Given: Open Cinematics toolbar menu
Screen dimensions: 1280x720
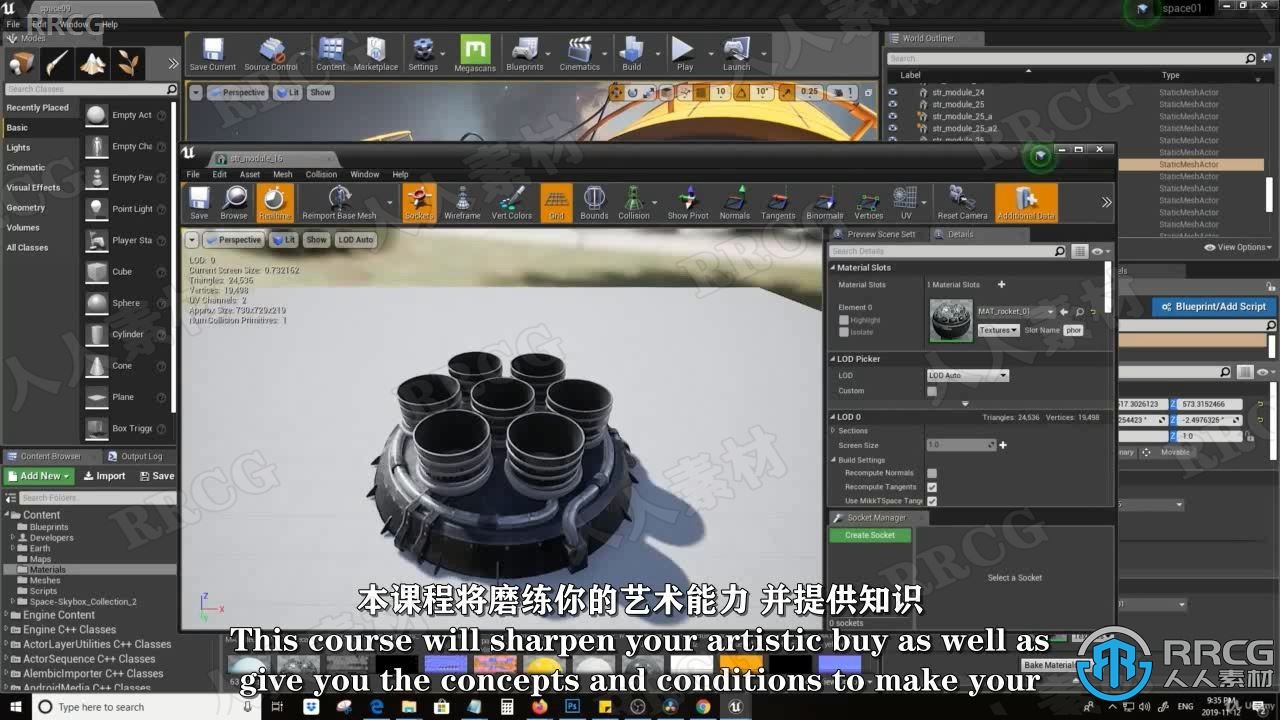Looking at the screenshot, I should 579,54.
